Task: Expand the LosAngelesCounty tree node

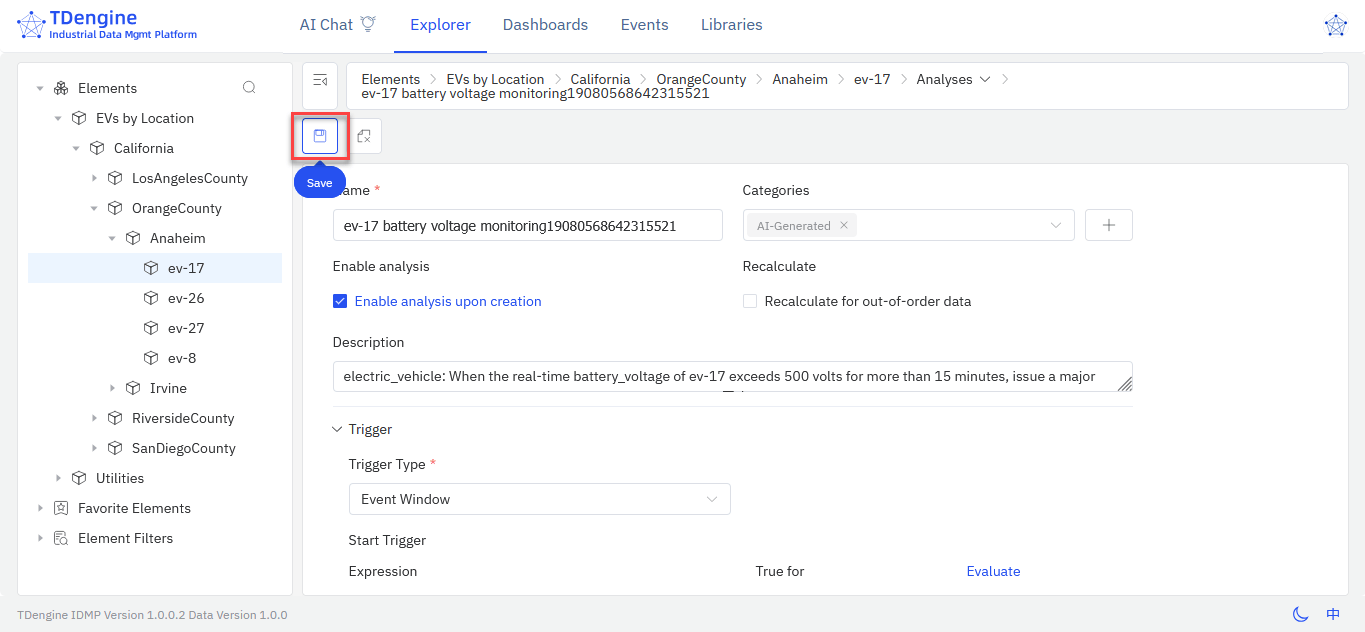Action: click(x=95, y=178)
